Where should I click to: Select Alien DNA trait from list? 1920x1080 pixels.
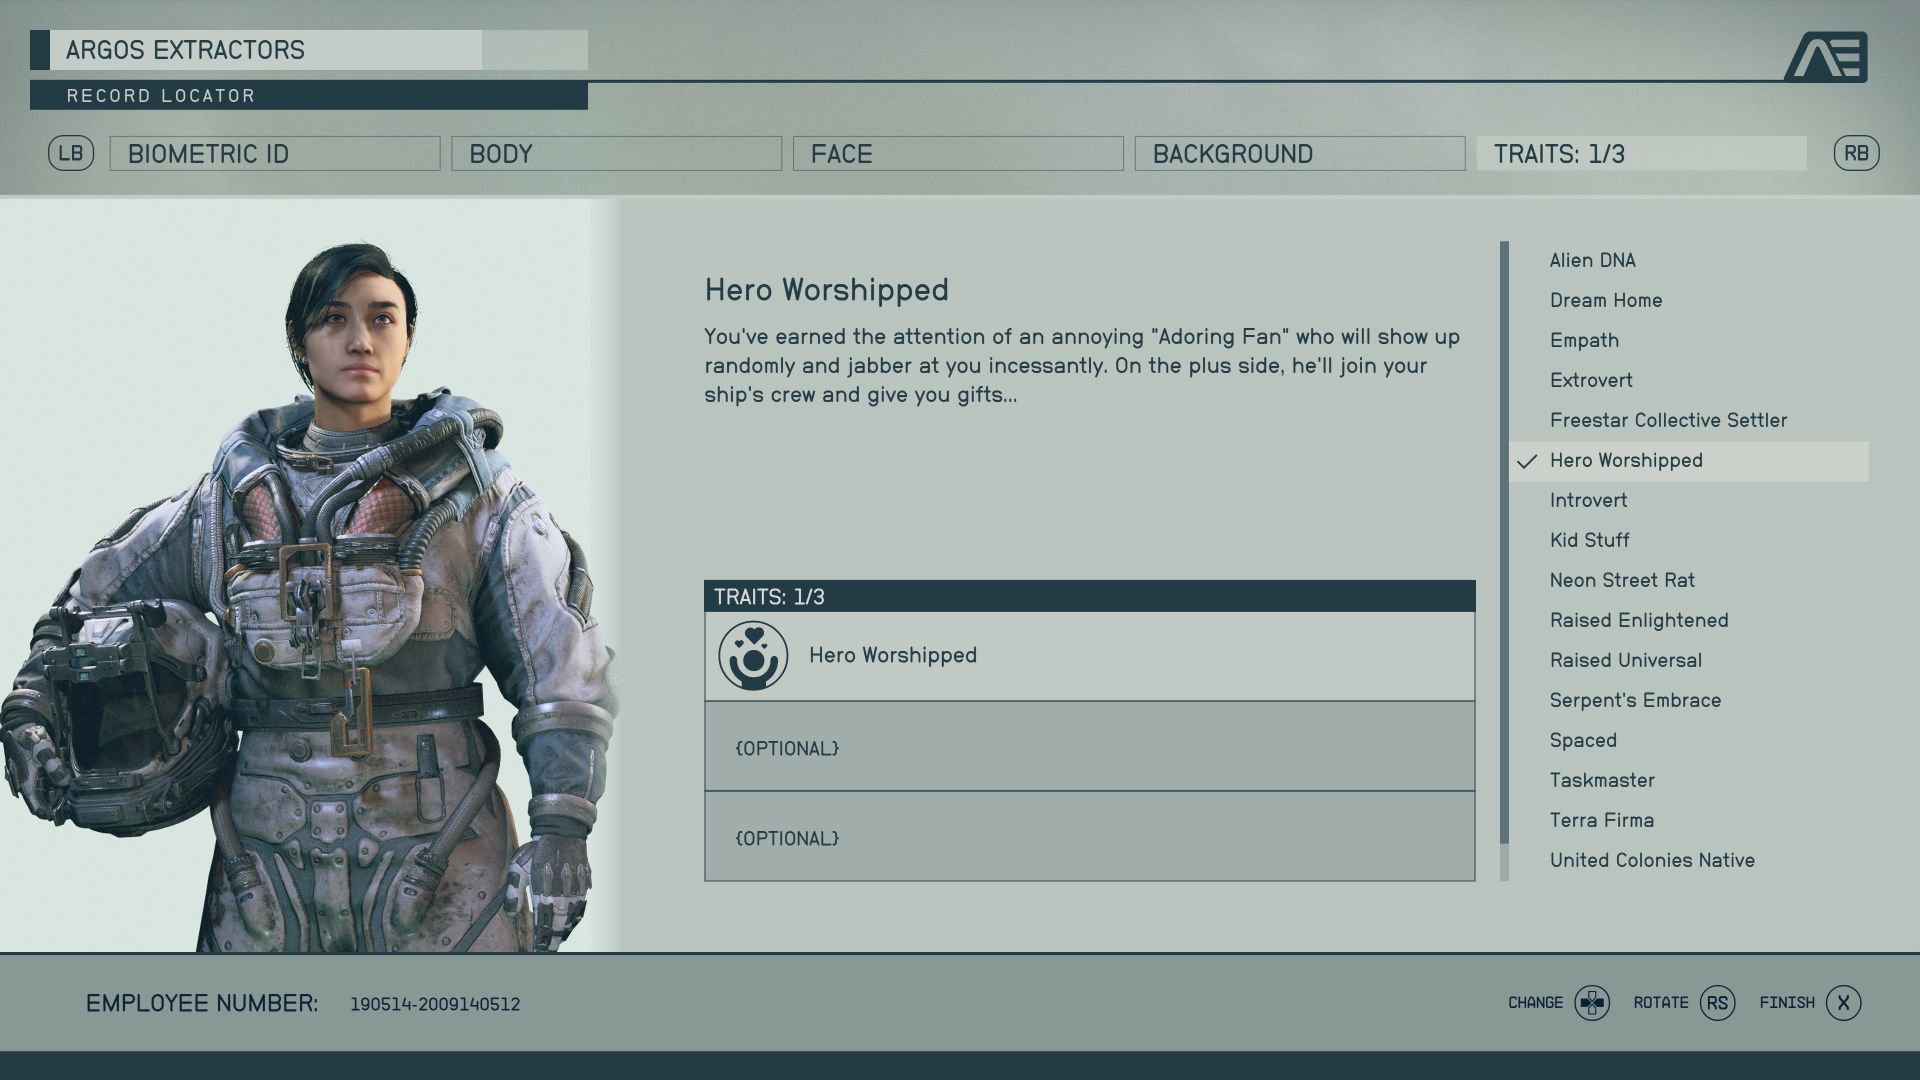(x=1593, y=260)
